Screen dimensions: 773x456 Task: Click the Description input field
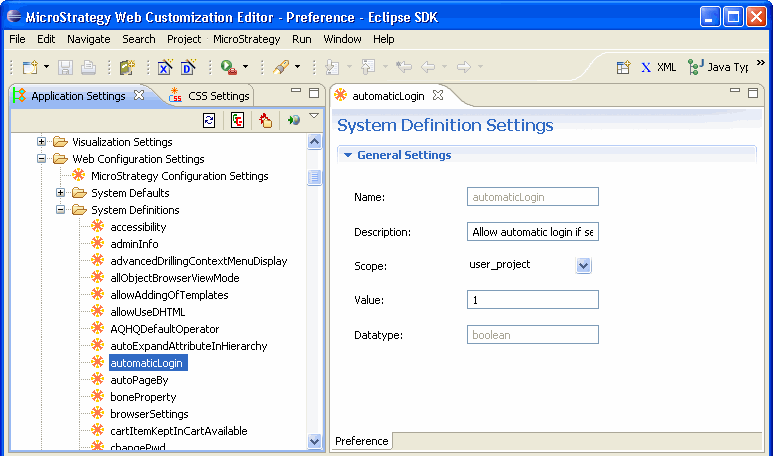coord(532,232)
